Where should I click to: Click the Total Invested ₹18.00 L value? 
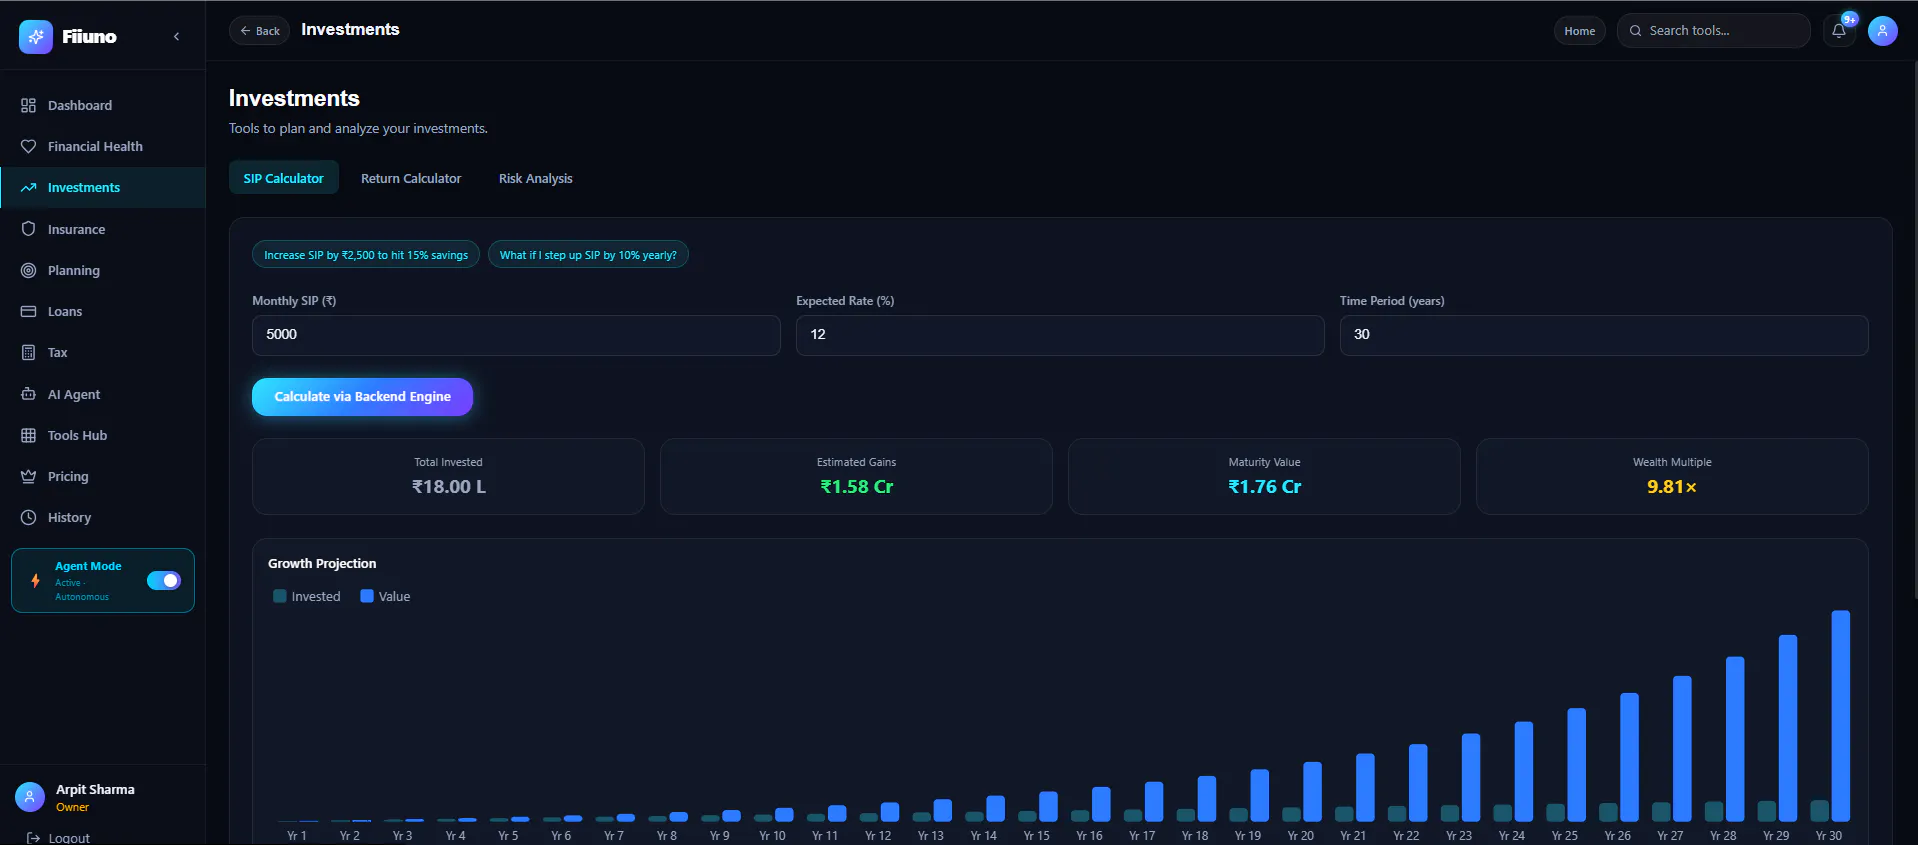449,487
